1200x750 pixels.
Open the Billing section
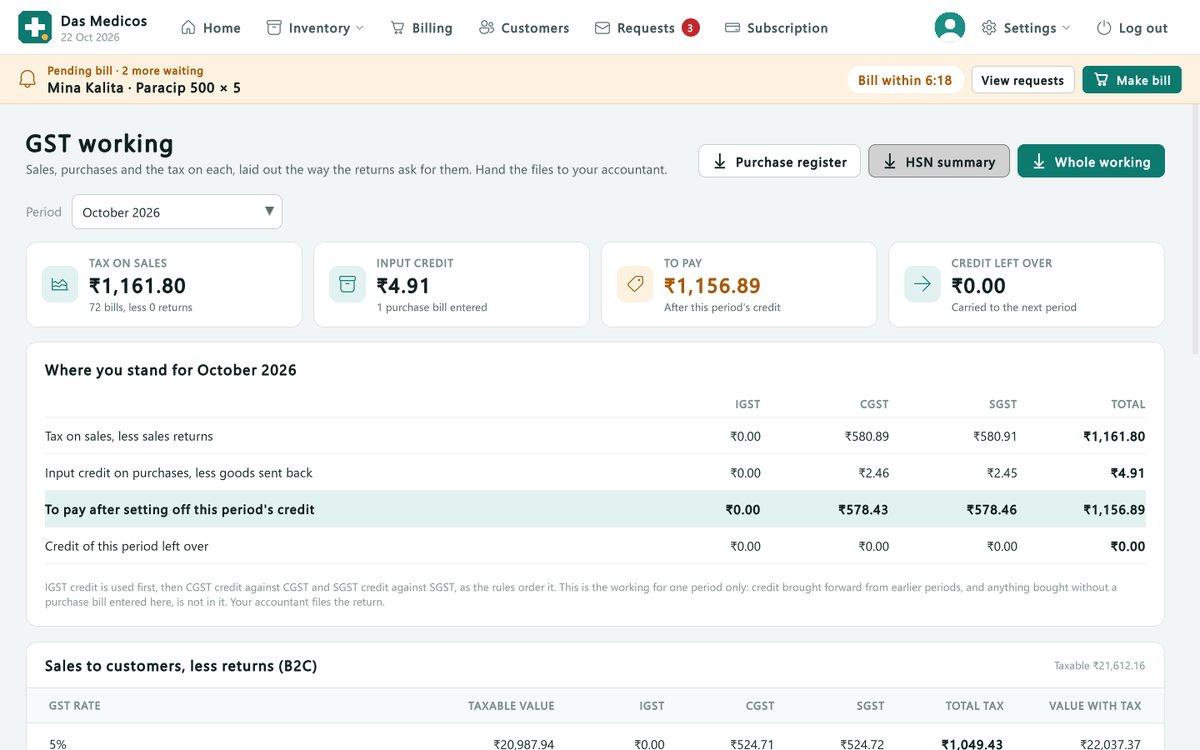tap(421, 28)
